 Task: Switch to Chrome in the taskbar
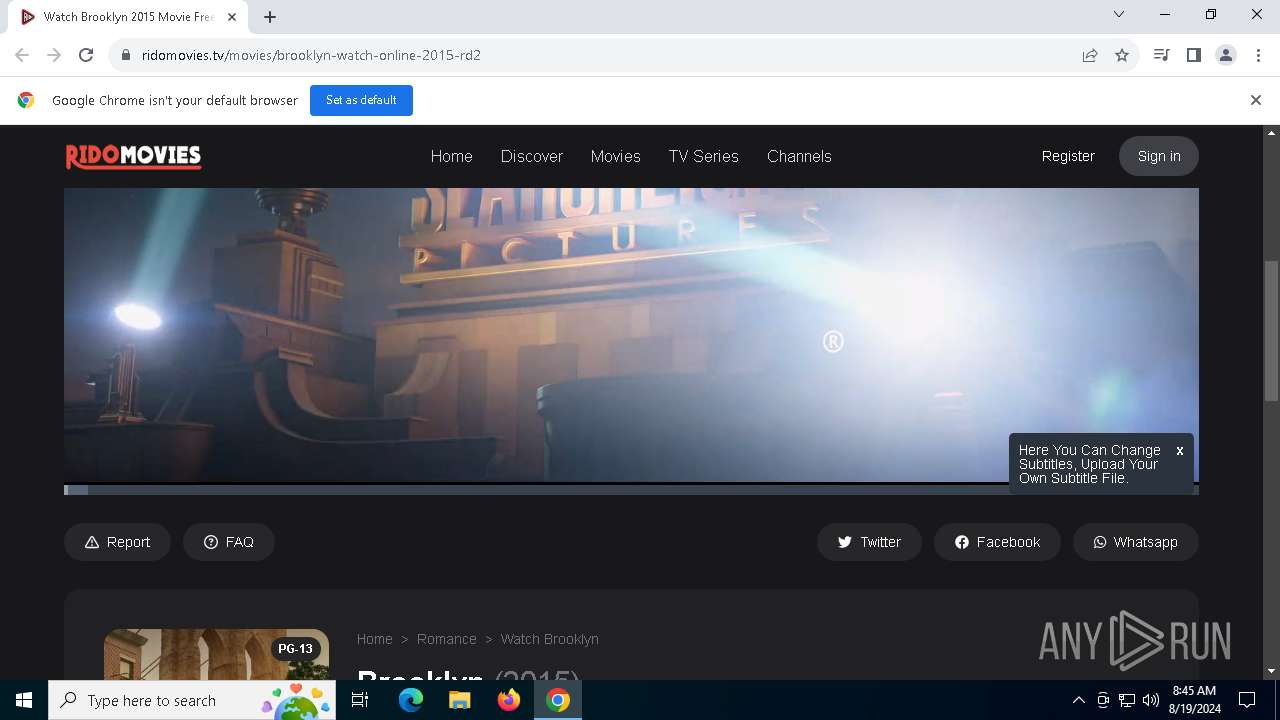coord(558,700)
